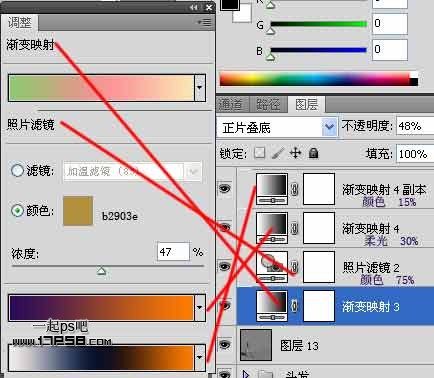Select the 颜色 radio button
The width and height of the screenshot is (434, 378).
tap(17, 210)
